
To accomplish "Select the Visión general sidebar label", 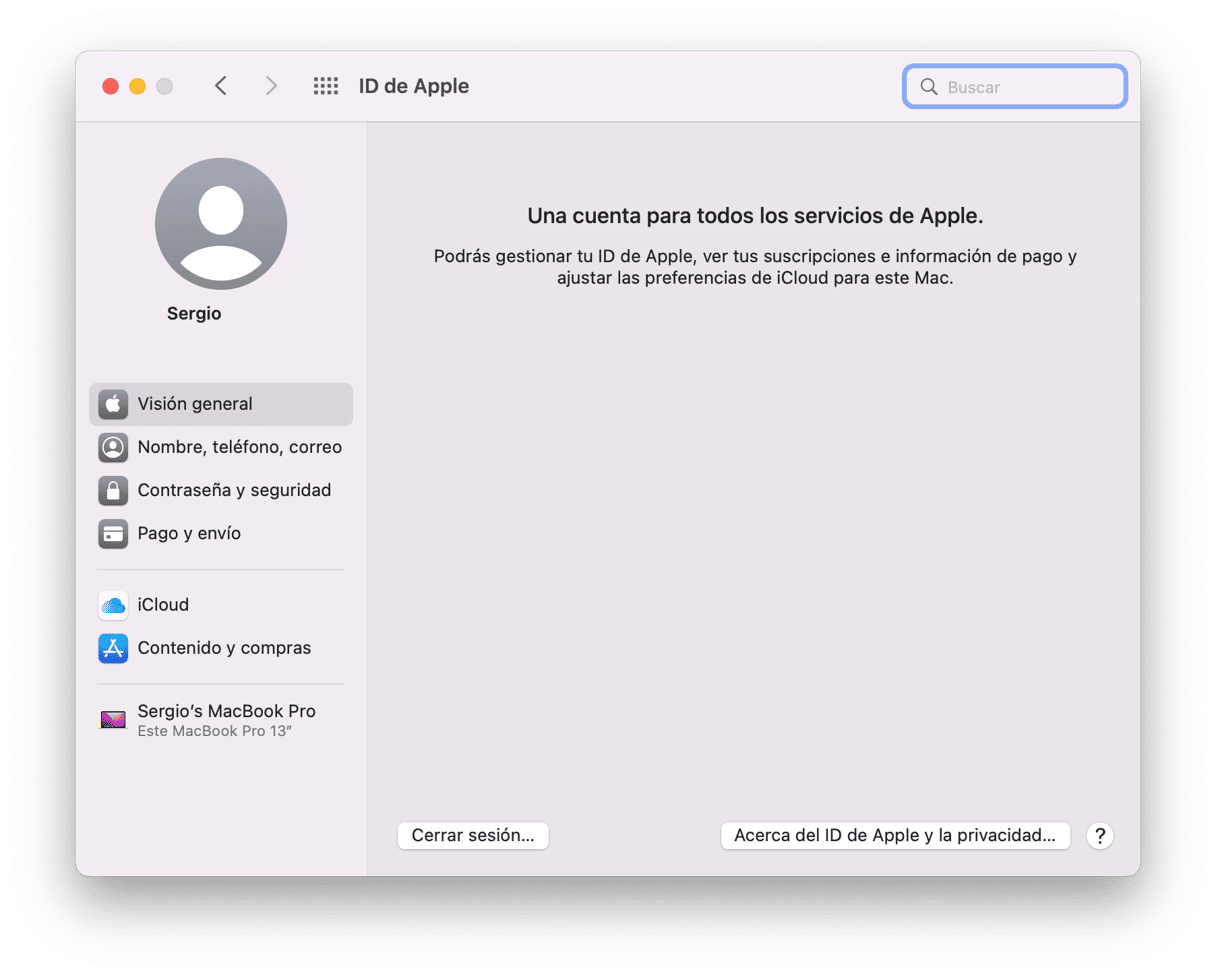I will pyautogui.click(x=195, y=404).
